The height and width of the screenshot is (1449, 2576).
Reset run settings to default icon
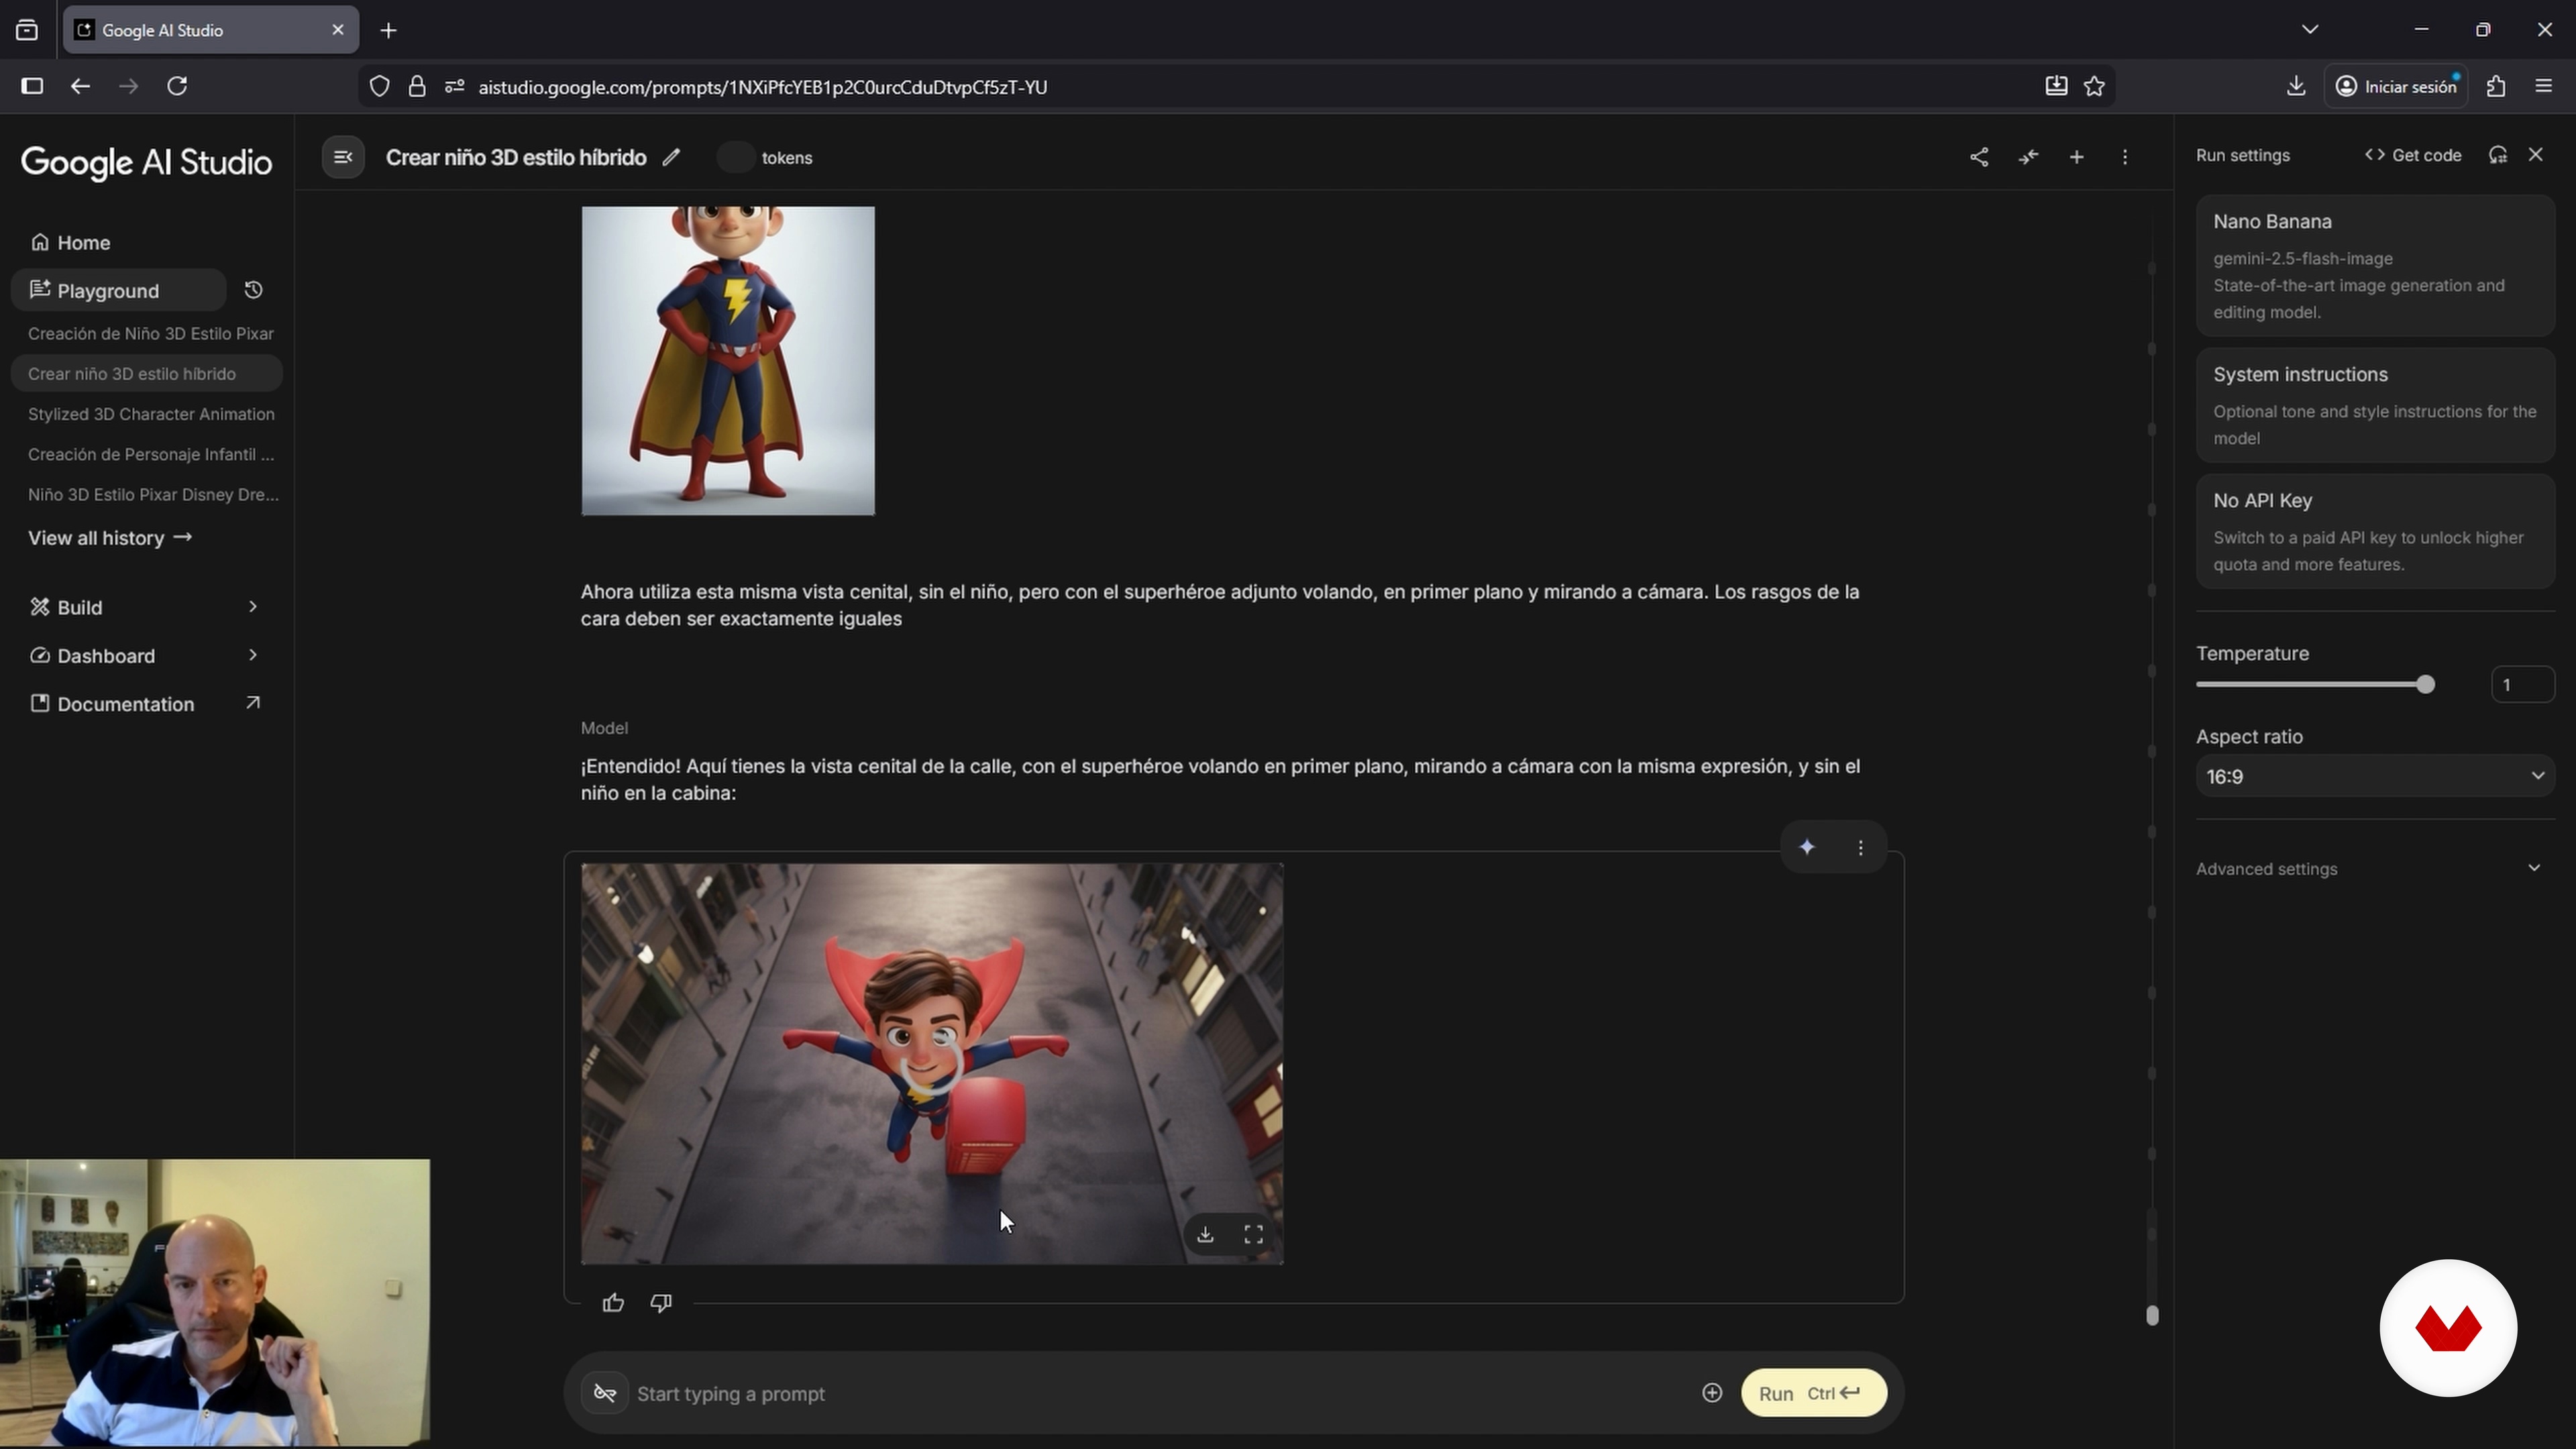[2497, 155]
